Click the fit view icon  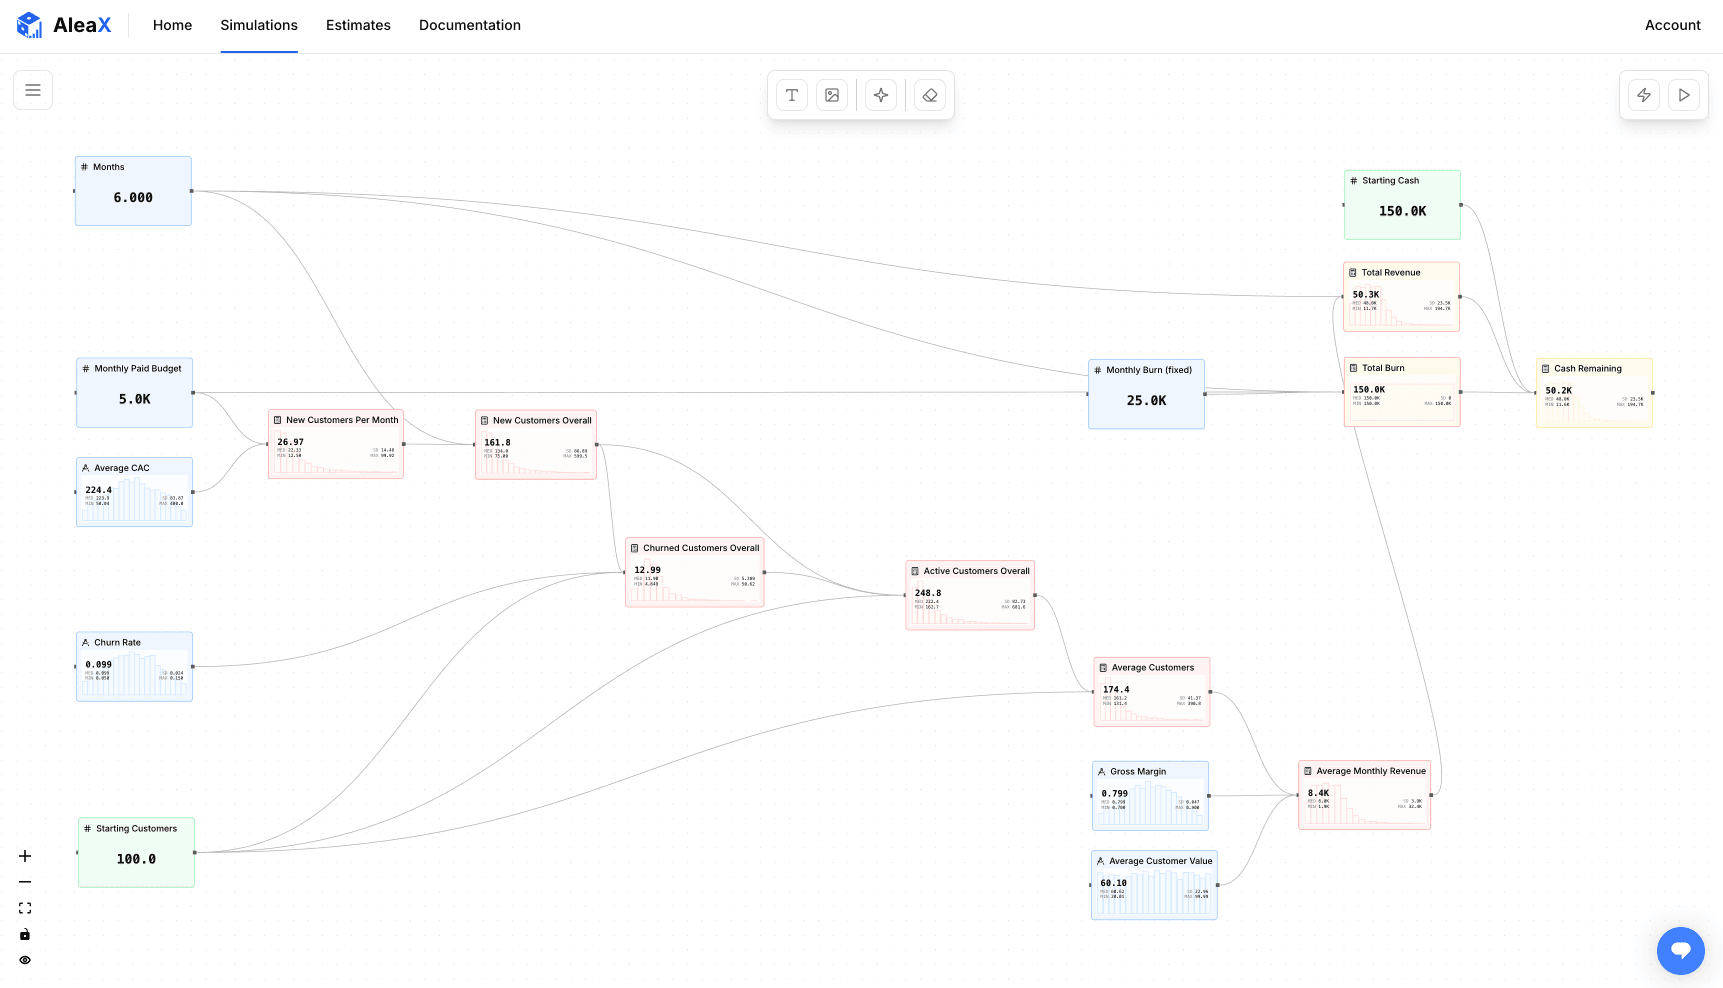(x=25, y=908)
